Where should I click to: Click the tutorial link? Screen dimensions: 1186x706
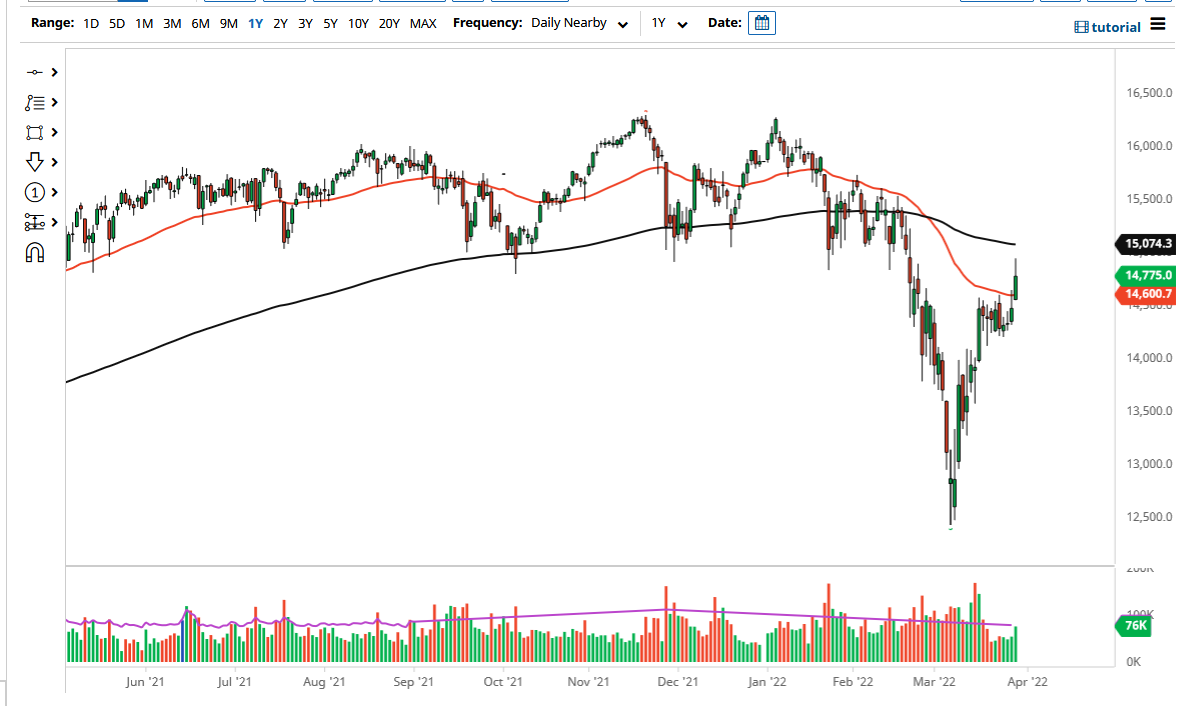click(x=1107, y=27)
